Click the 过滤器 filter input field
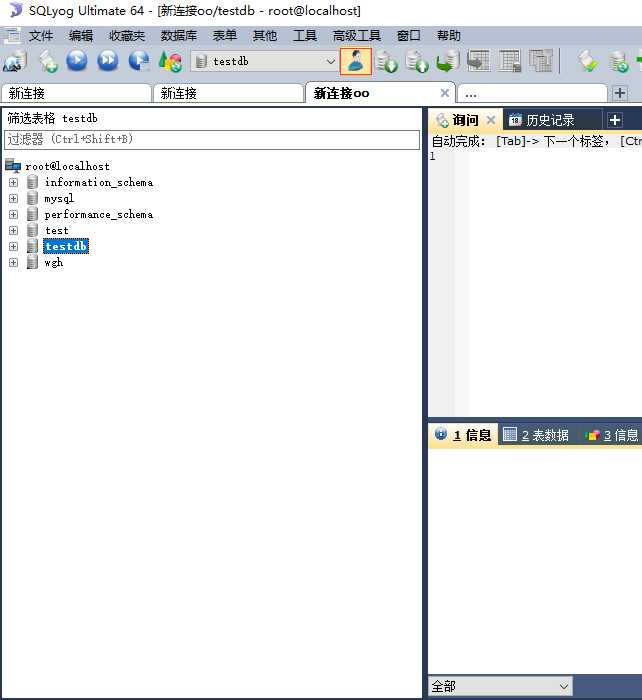The width and height of the screenshot is (642, 700). [212, 140]
